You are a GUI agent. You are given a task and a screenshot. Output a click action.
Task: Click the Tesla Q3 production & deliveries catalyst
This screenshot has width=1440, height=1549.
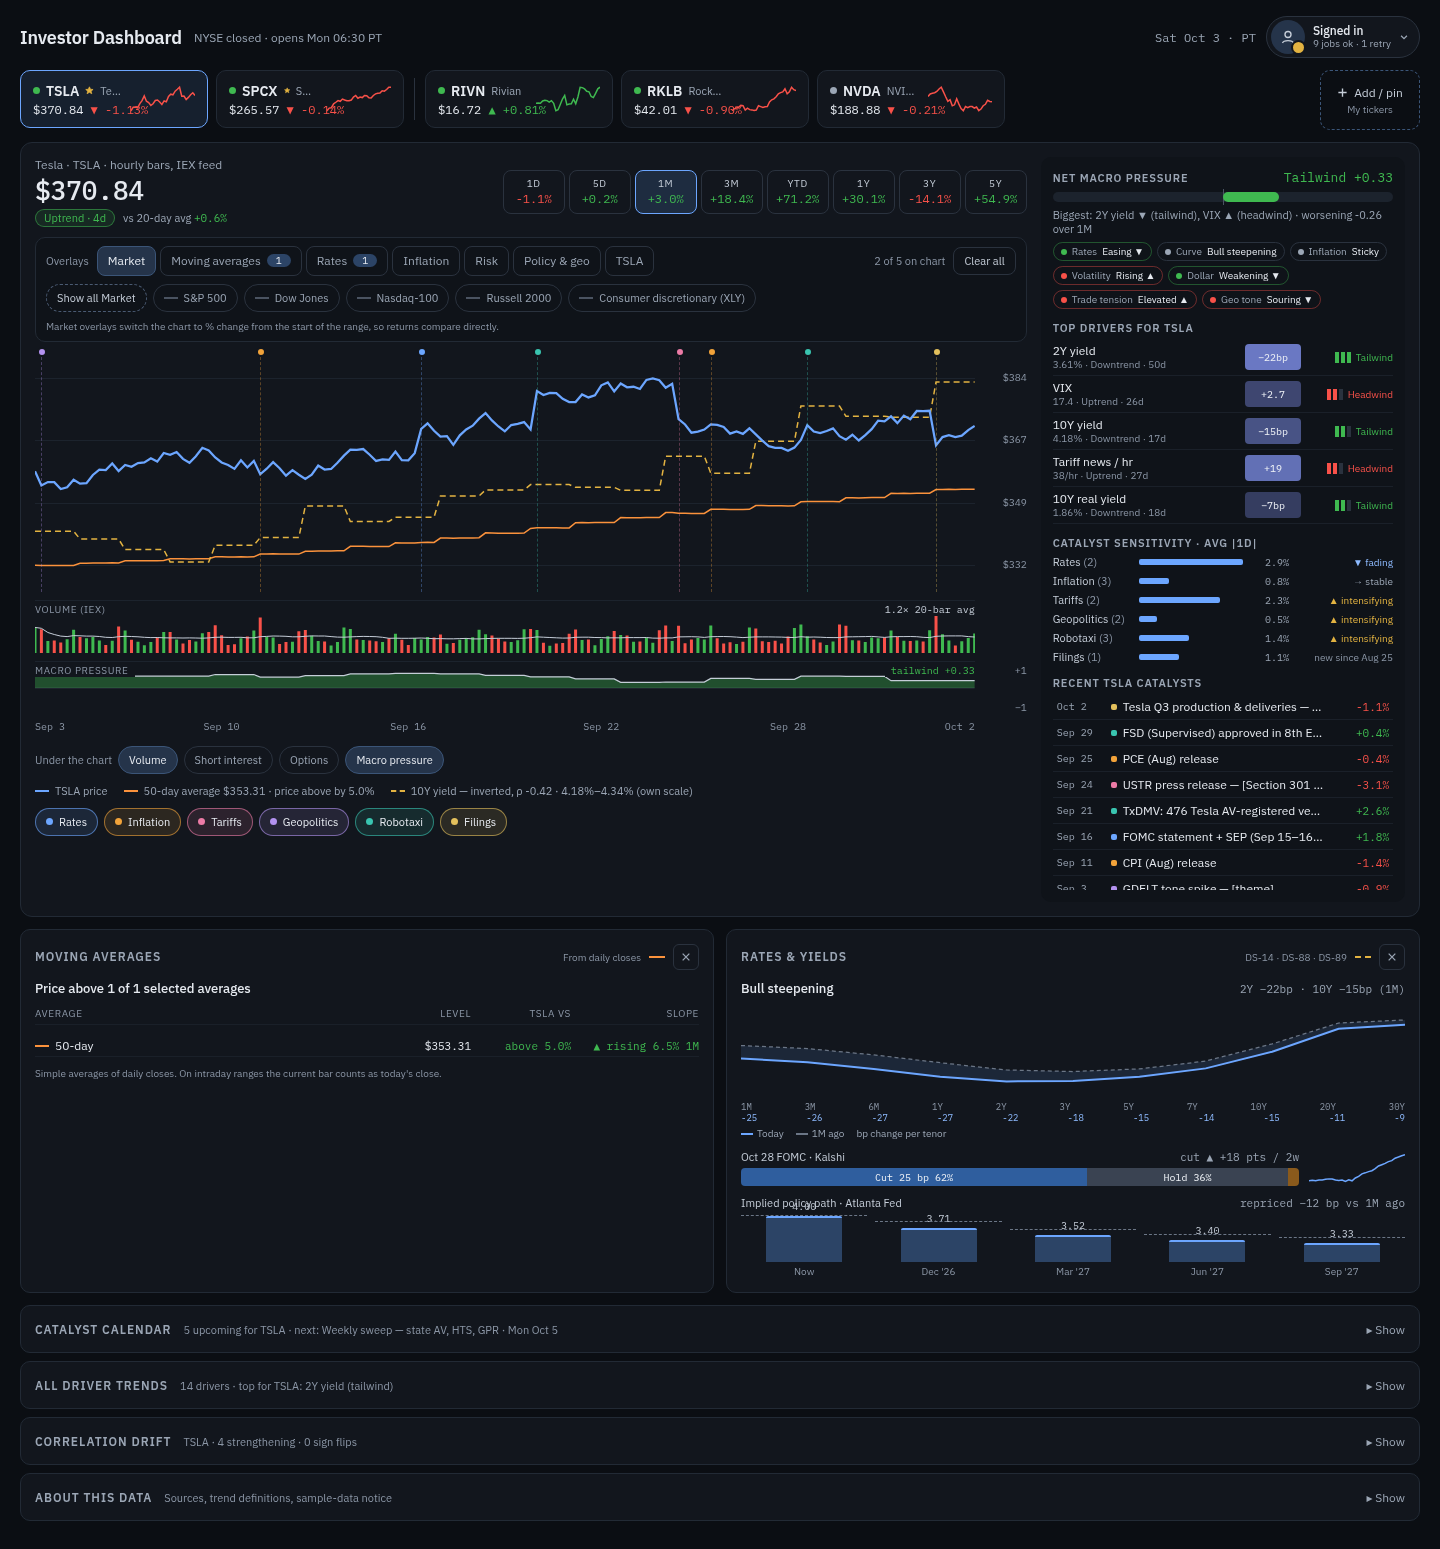coord(1223,707)
